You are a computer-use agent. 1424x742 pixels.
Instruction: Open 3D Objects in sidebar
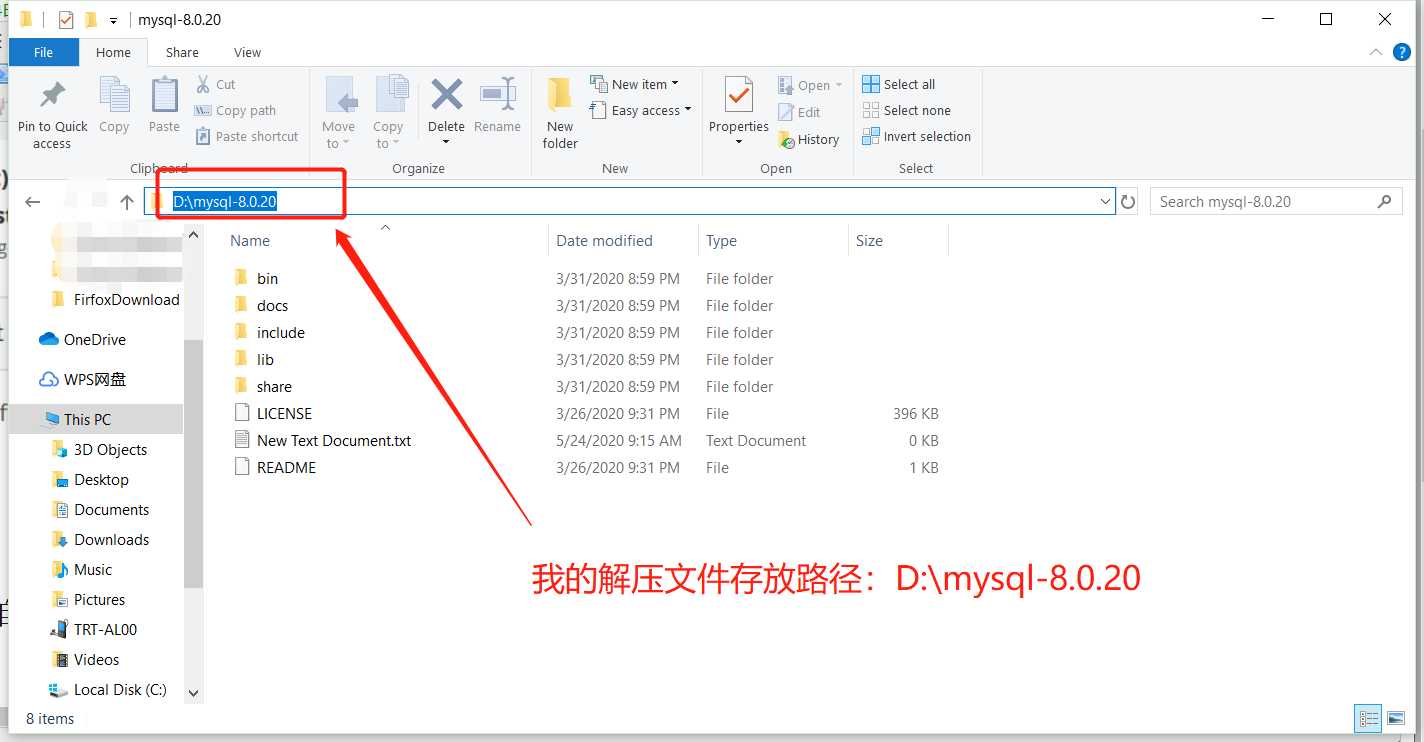point(110,449)
